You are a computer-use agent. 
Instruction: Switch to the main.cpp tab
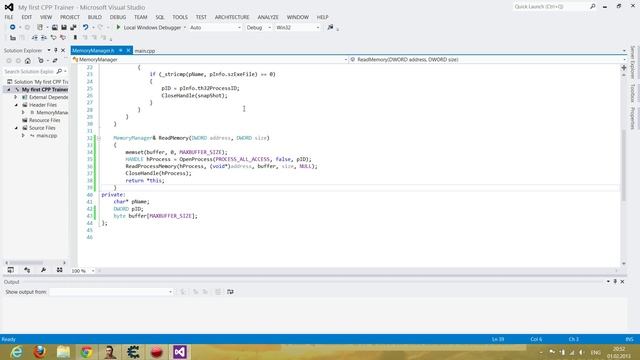(145, 51)
